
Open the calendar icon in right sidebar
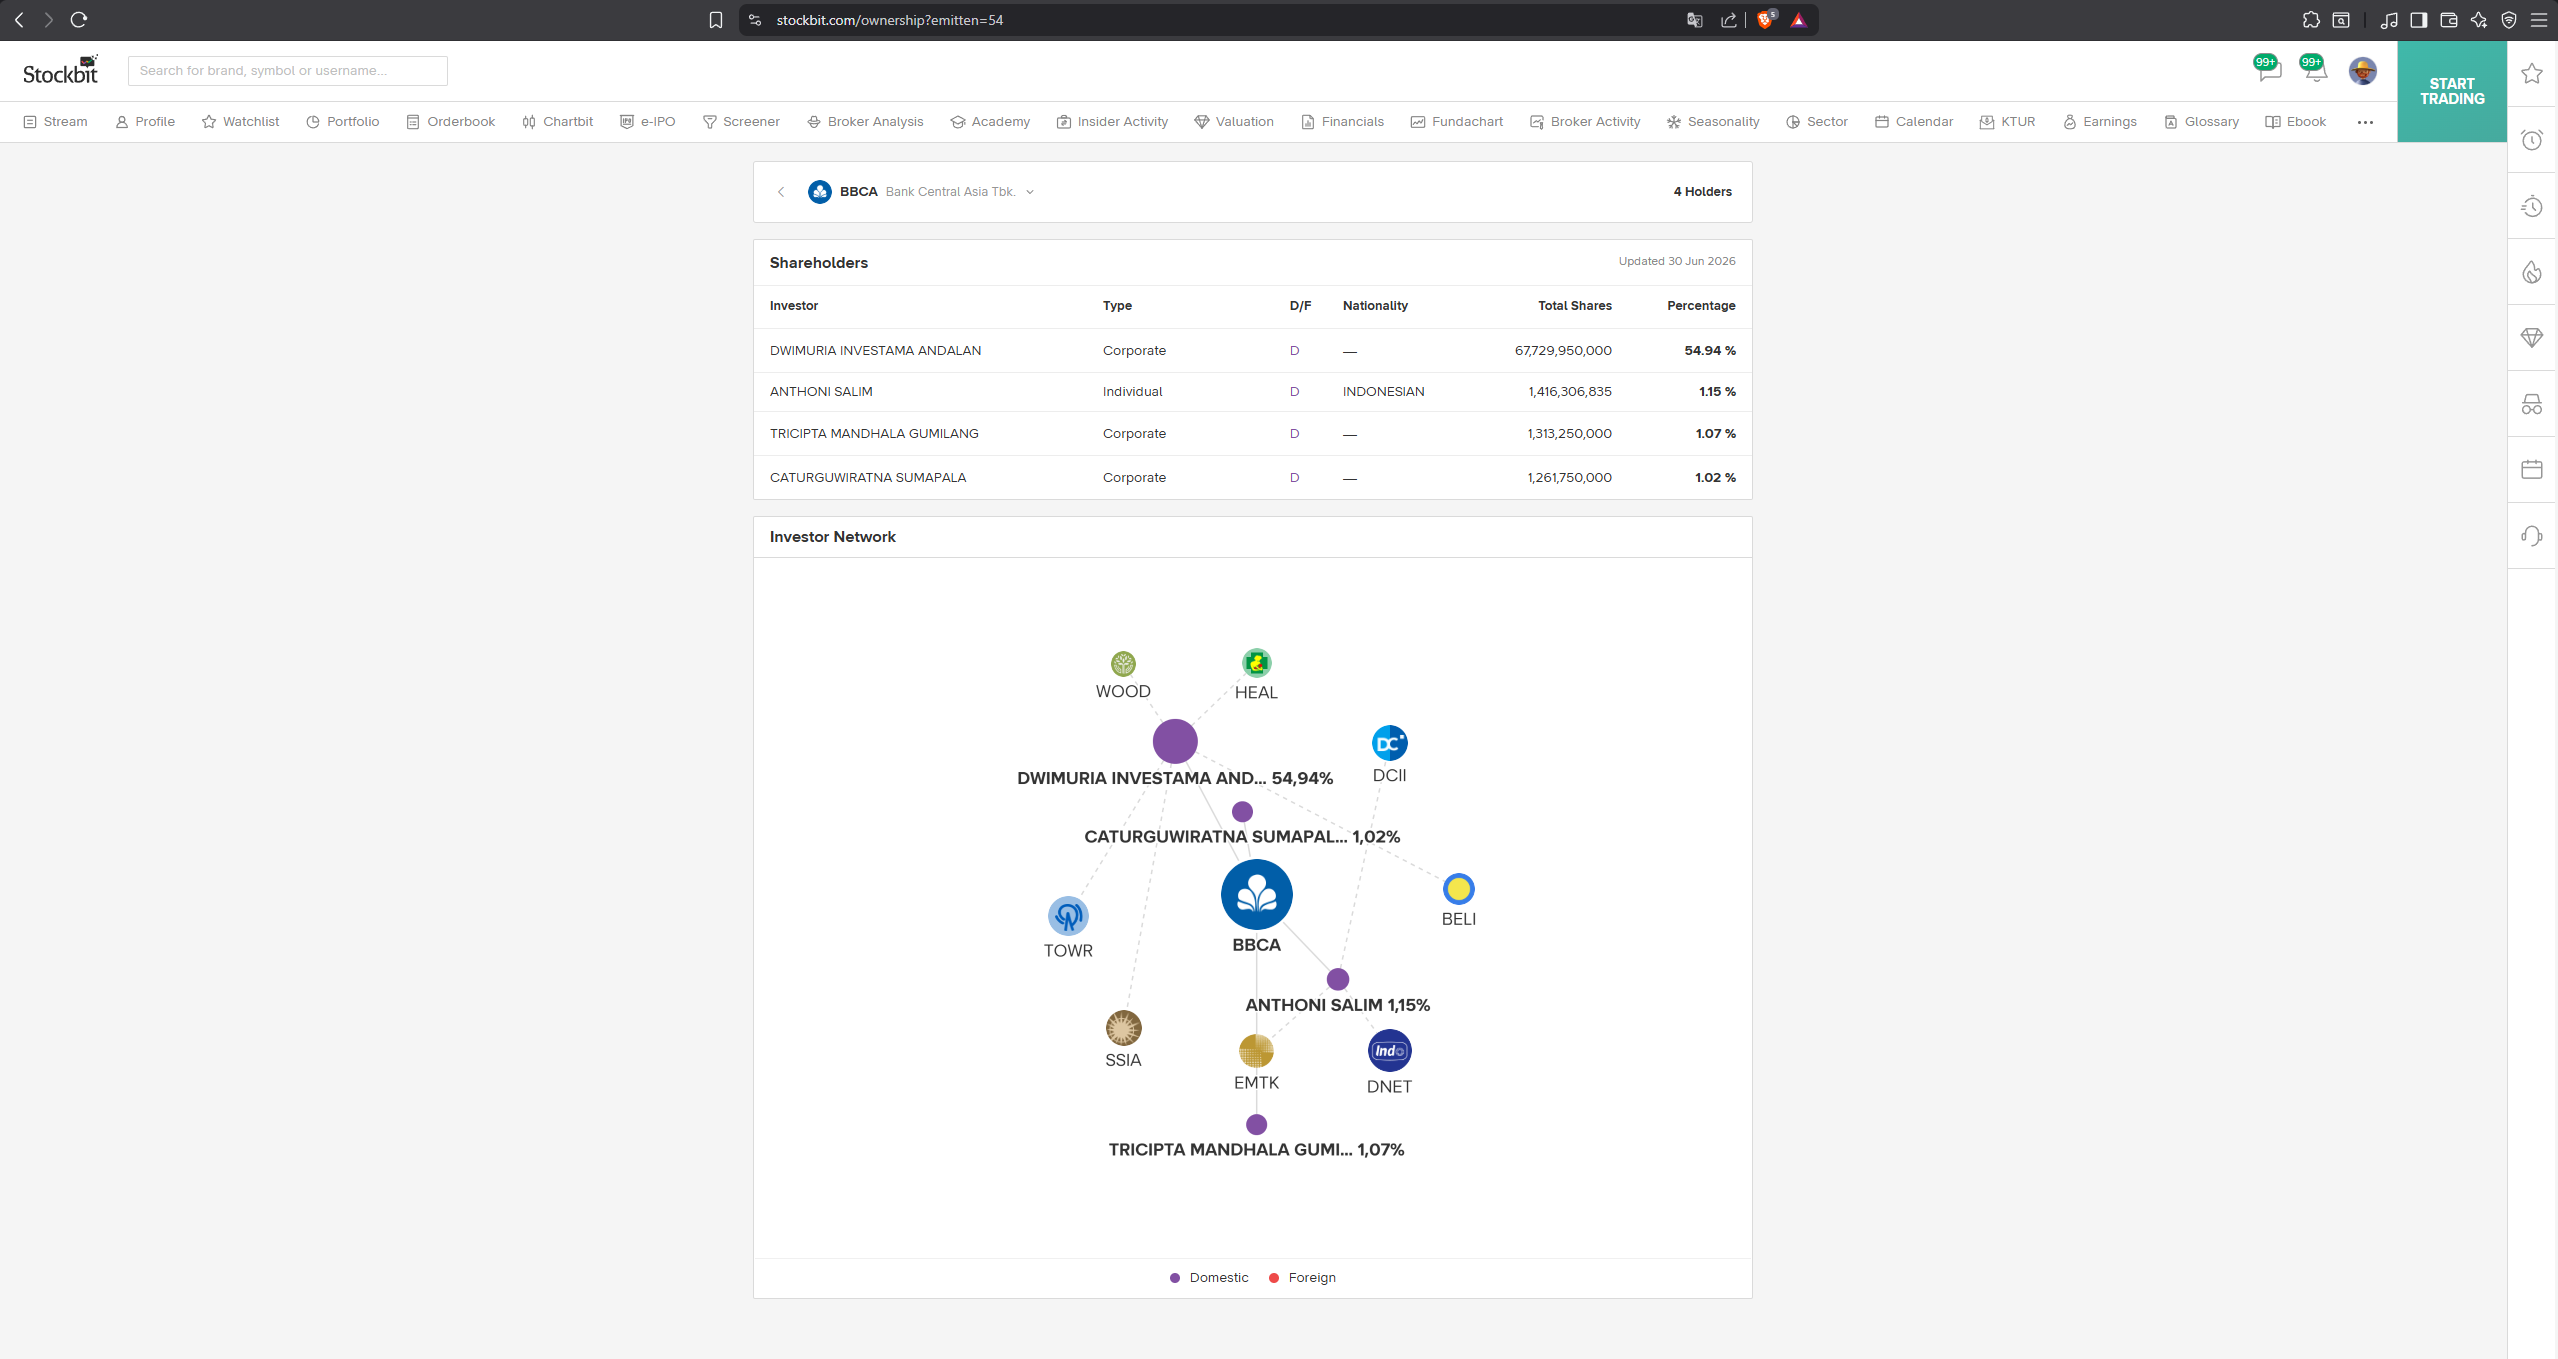(x=2532, y=469)
